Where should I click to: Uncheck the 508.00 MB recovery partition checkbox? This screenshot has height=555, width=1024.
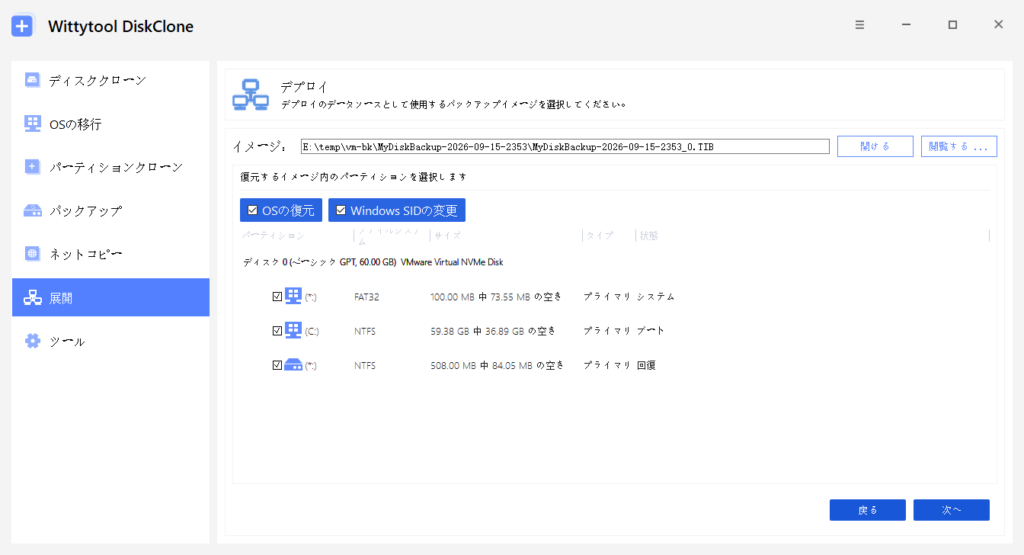pos(277,365)
